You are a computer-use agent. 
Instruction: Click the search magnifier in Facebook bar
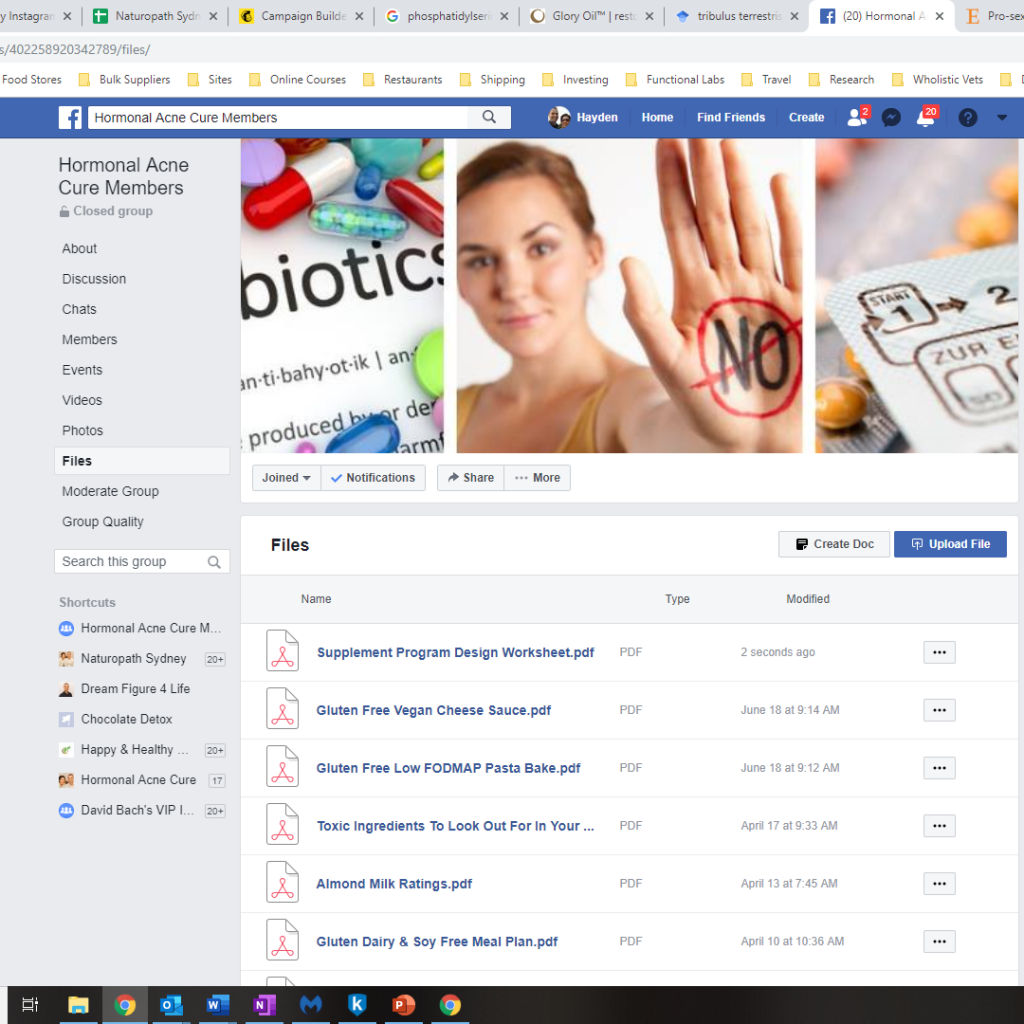click(489, 117)
